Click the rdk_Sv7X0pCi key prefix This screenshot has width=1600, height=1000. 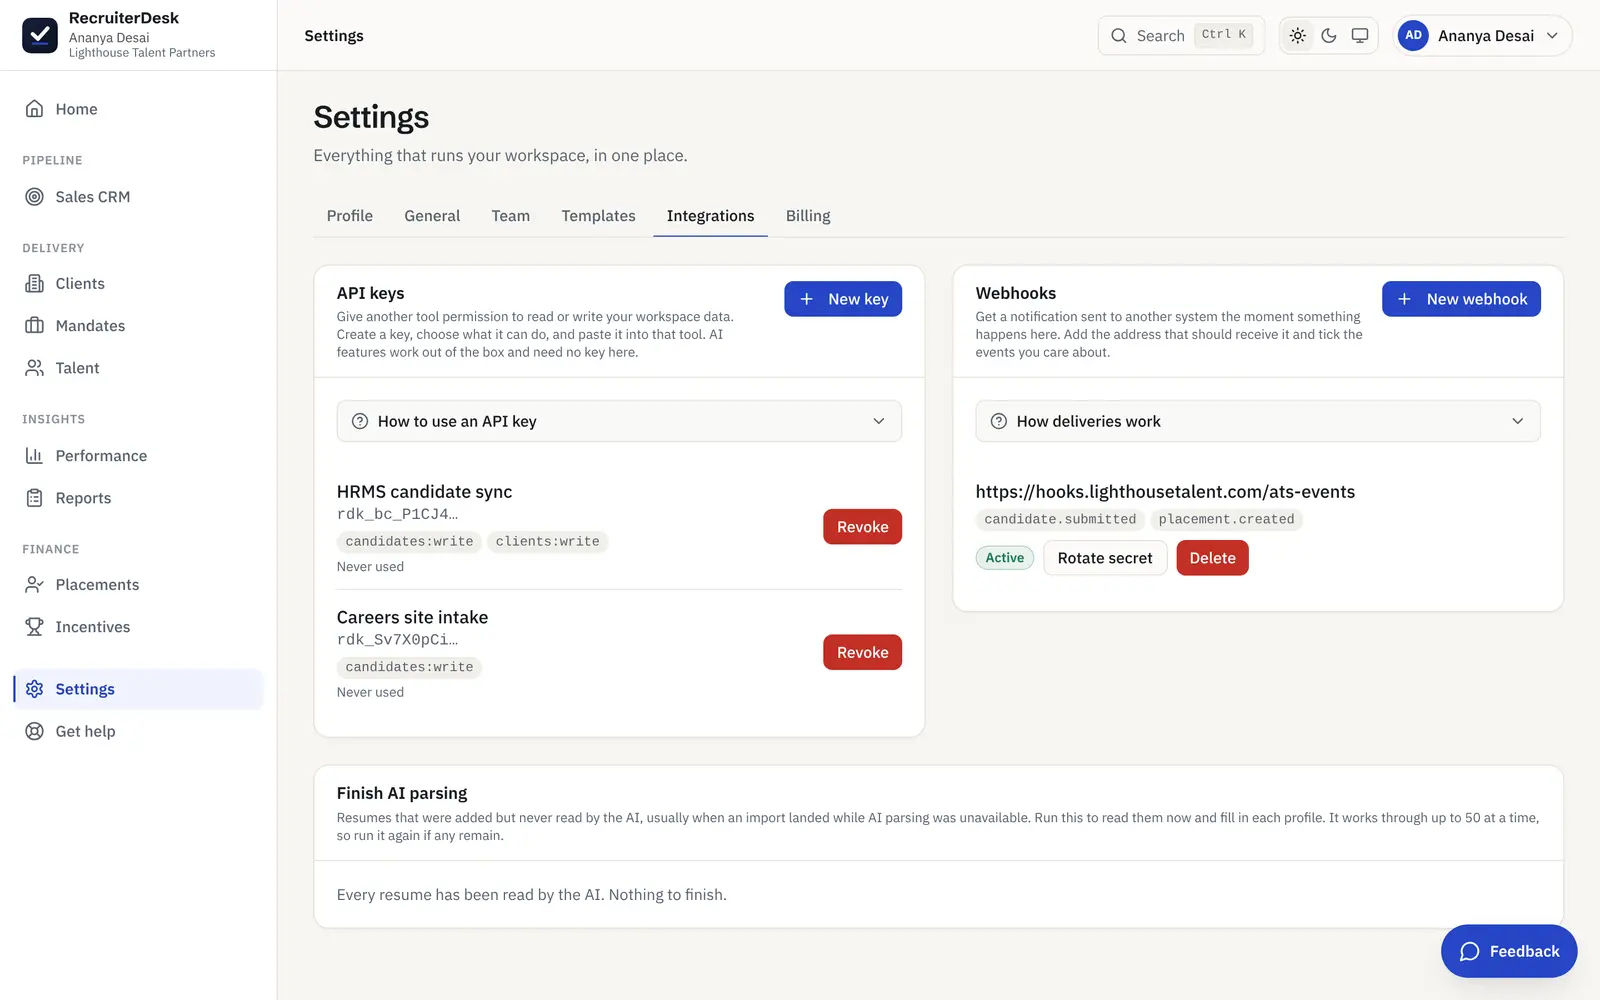point(397,640)
